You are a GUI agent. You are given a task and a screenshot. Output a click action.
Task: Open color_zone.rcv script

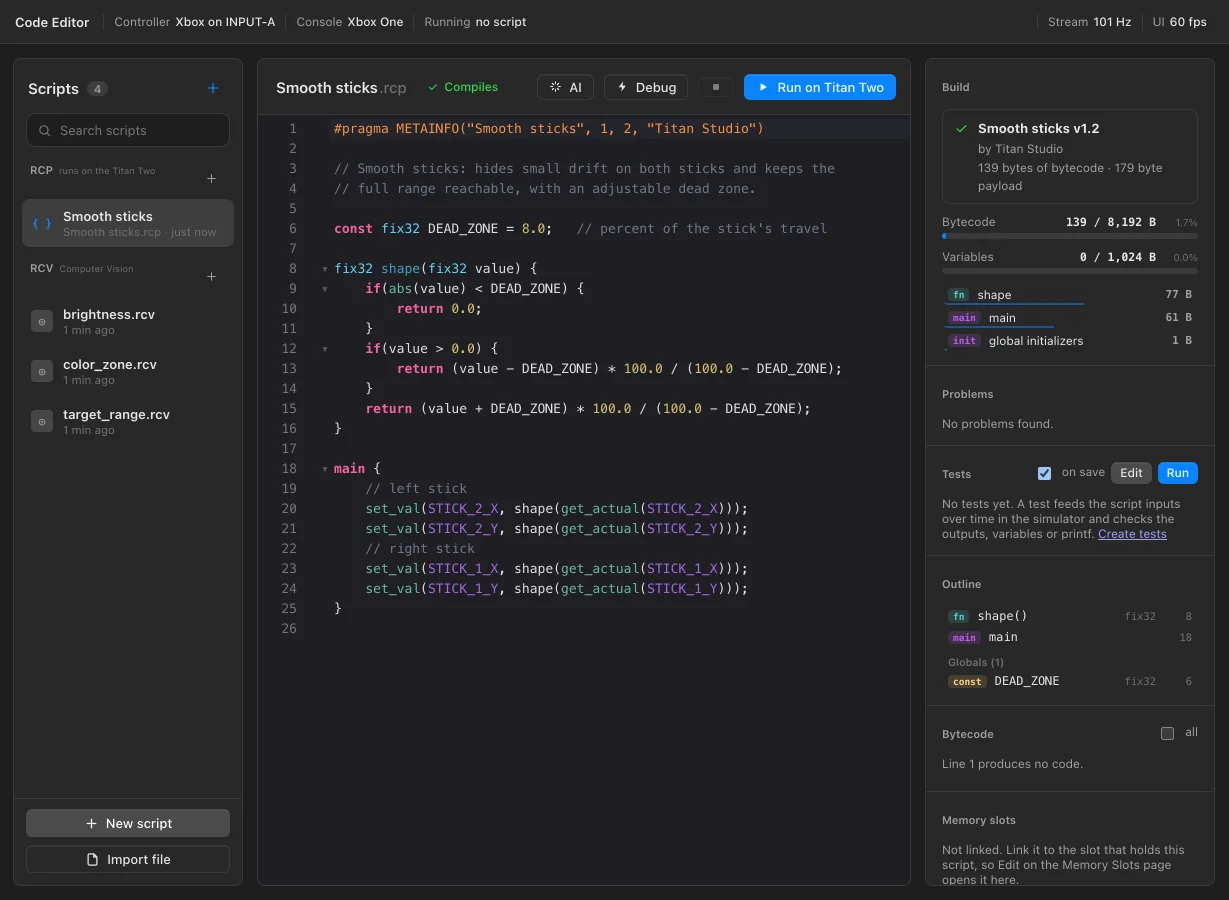pyautogui.click(x=128, y=371)
